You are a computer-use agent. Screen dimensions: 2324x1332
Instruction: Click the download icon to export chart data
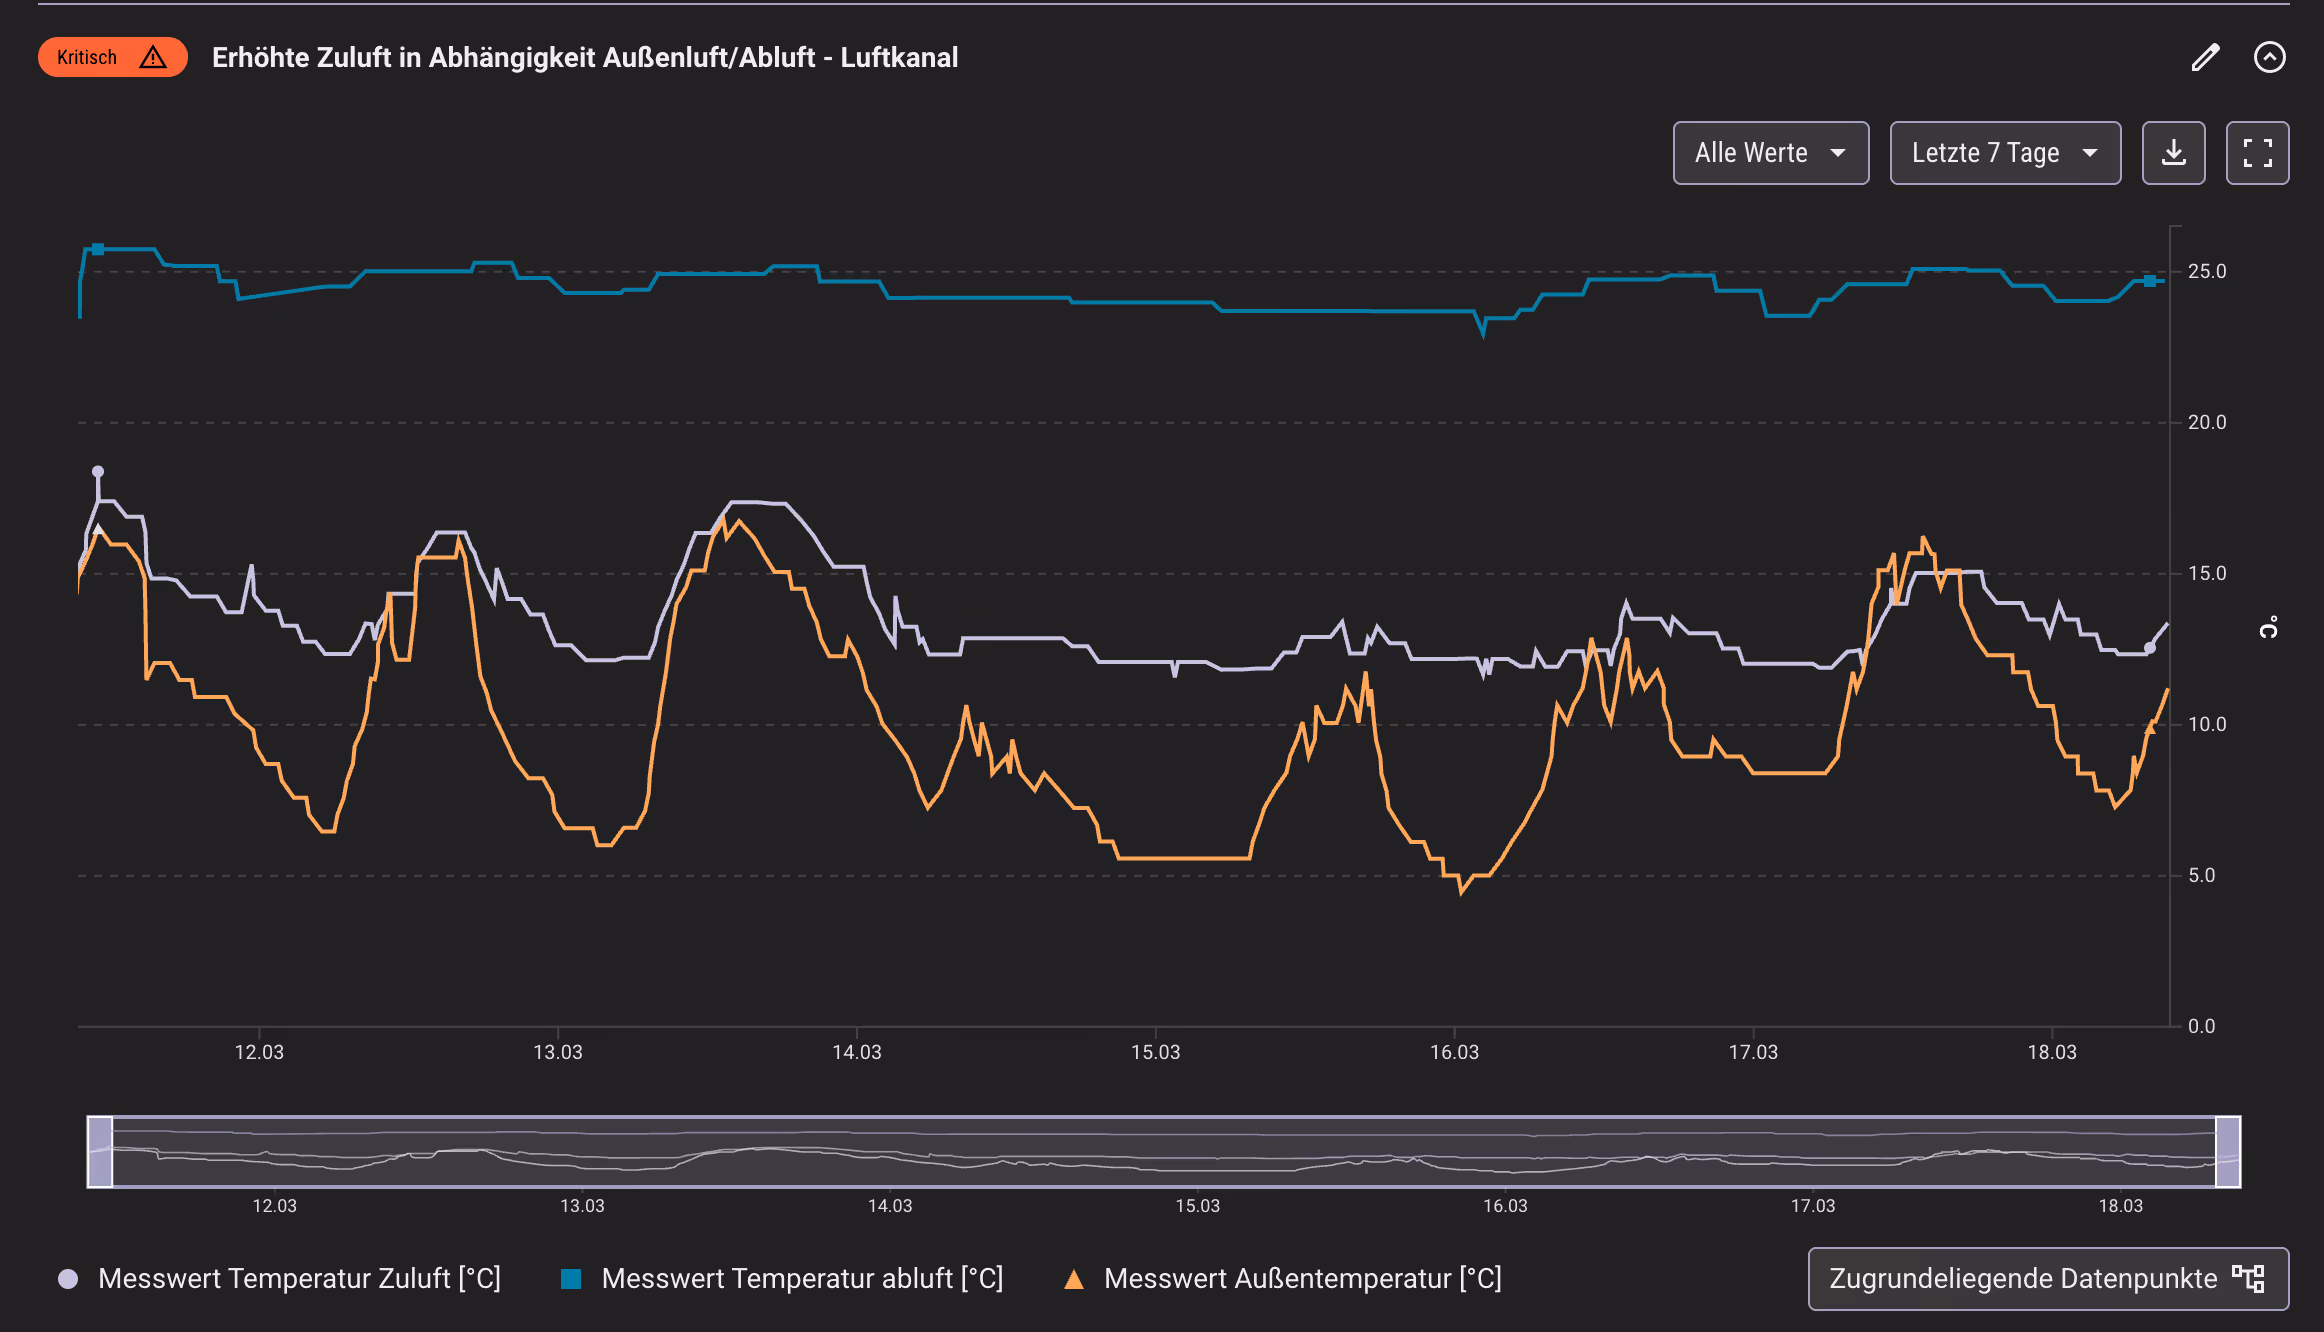click(2173, 152)
